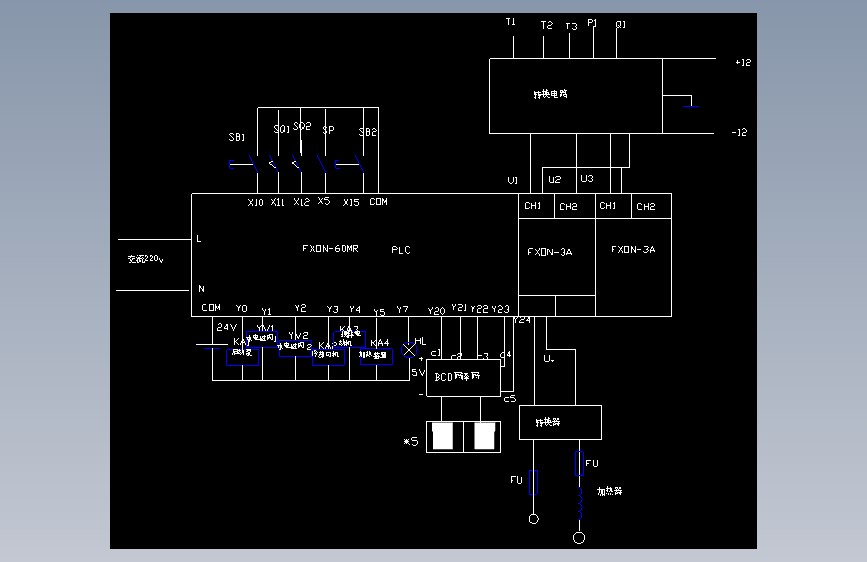Screen dimensions: 867x562
Task: Click the 转换器 converter block
Action: 560,423
